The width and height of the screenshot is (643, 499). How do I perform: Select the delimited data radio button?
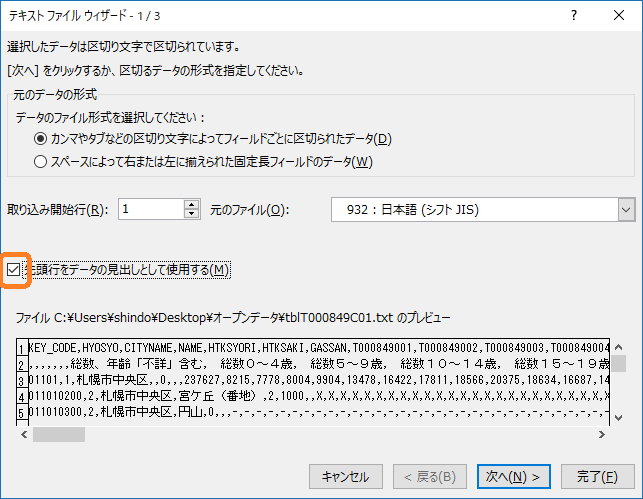click(41, 138)
